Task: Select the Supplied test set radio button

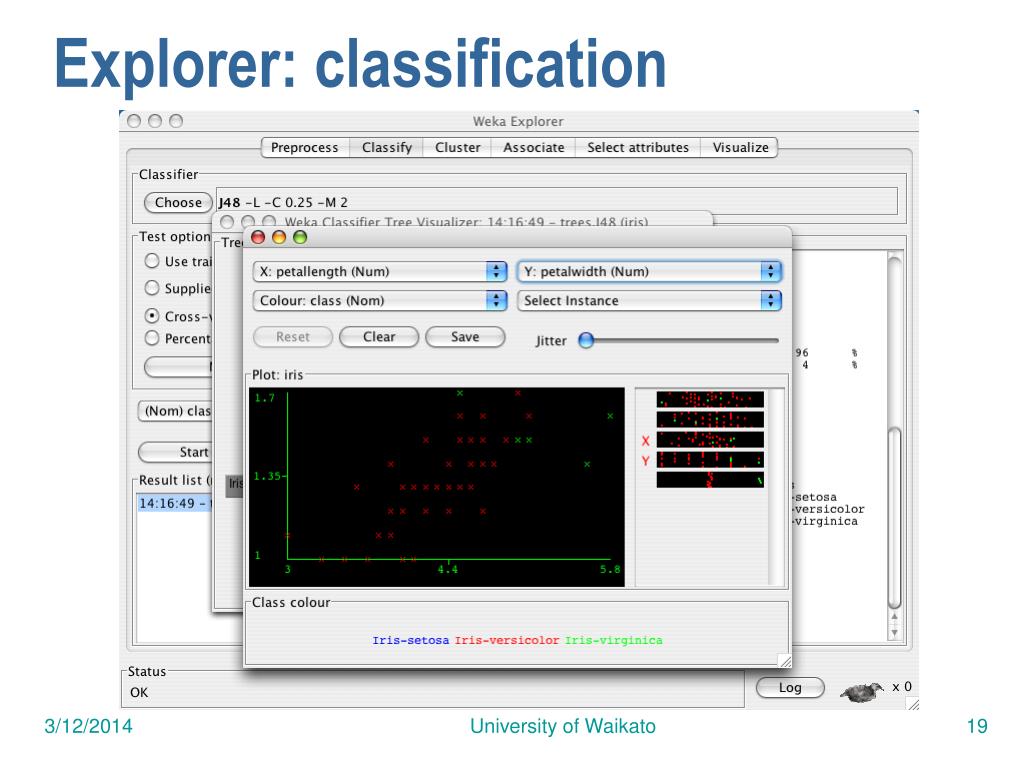Action: pos(152,288)
